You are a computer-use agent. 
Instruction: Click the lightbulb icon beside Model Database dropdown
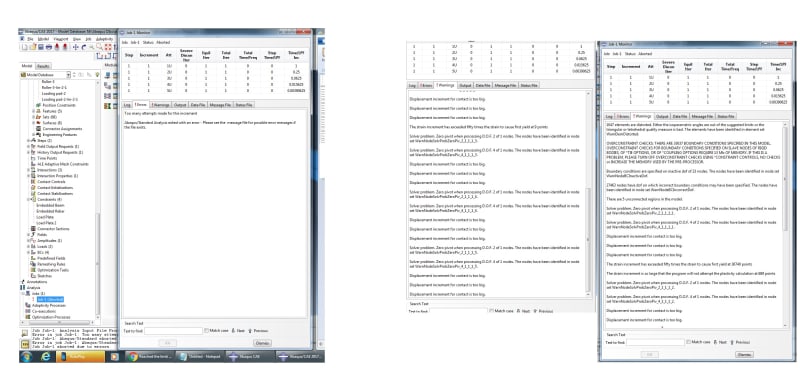pos(97,75)
